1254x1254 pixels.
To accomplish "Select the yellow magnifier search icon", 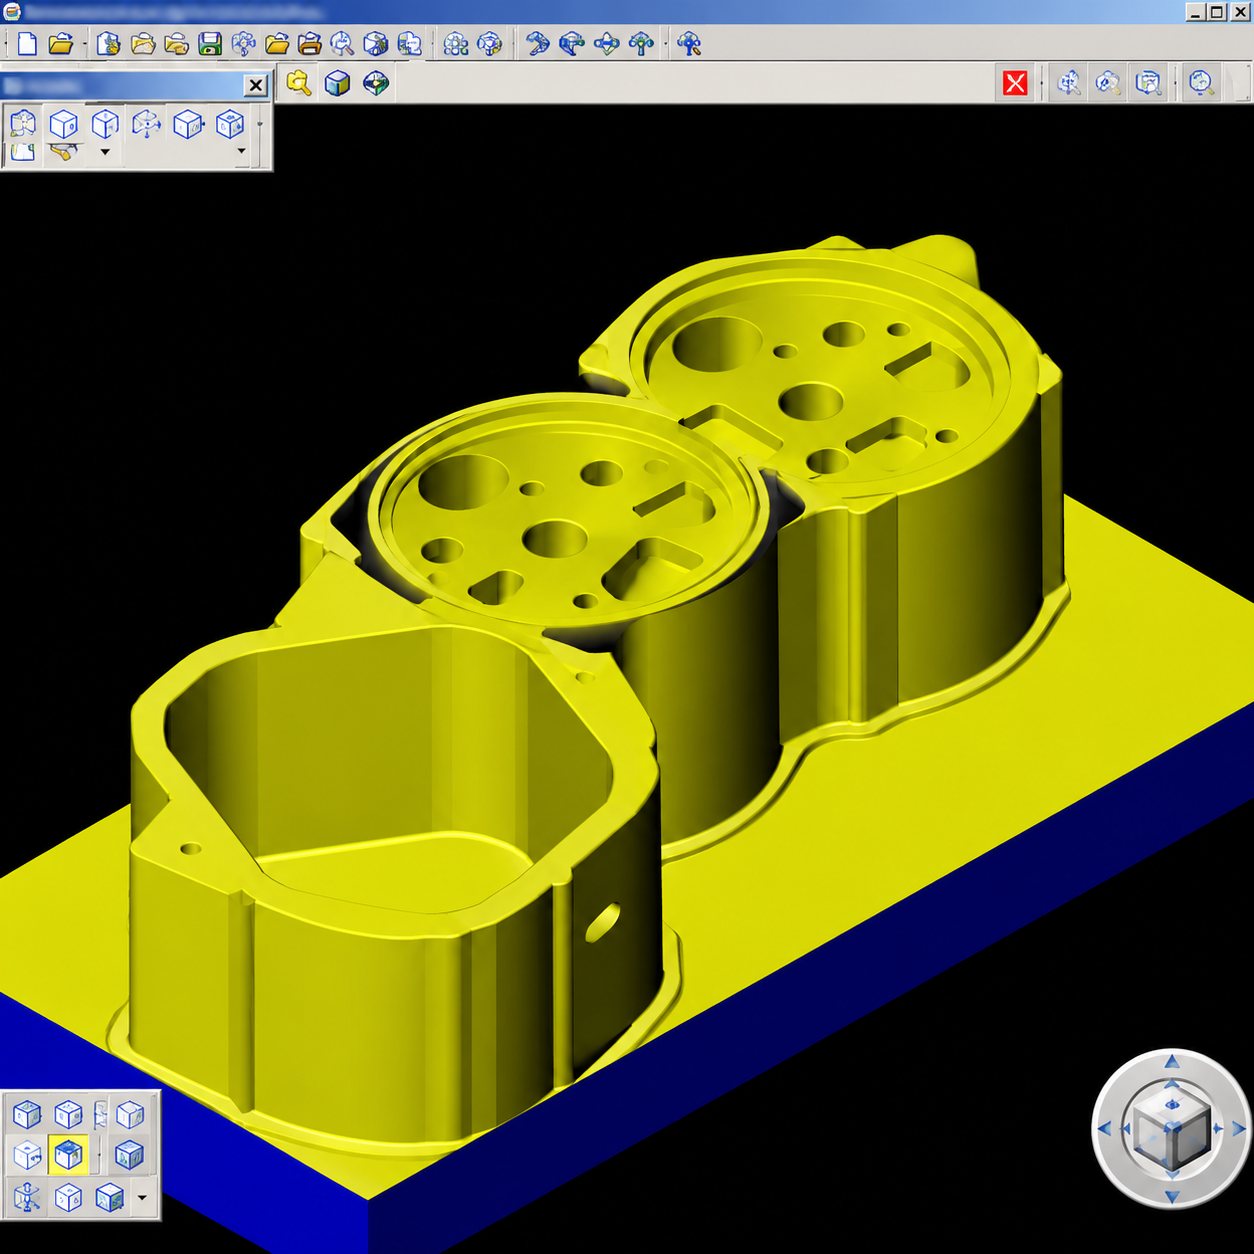I will 298,83.
